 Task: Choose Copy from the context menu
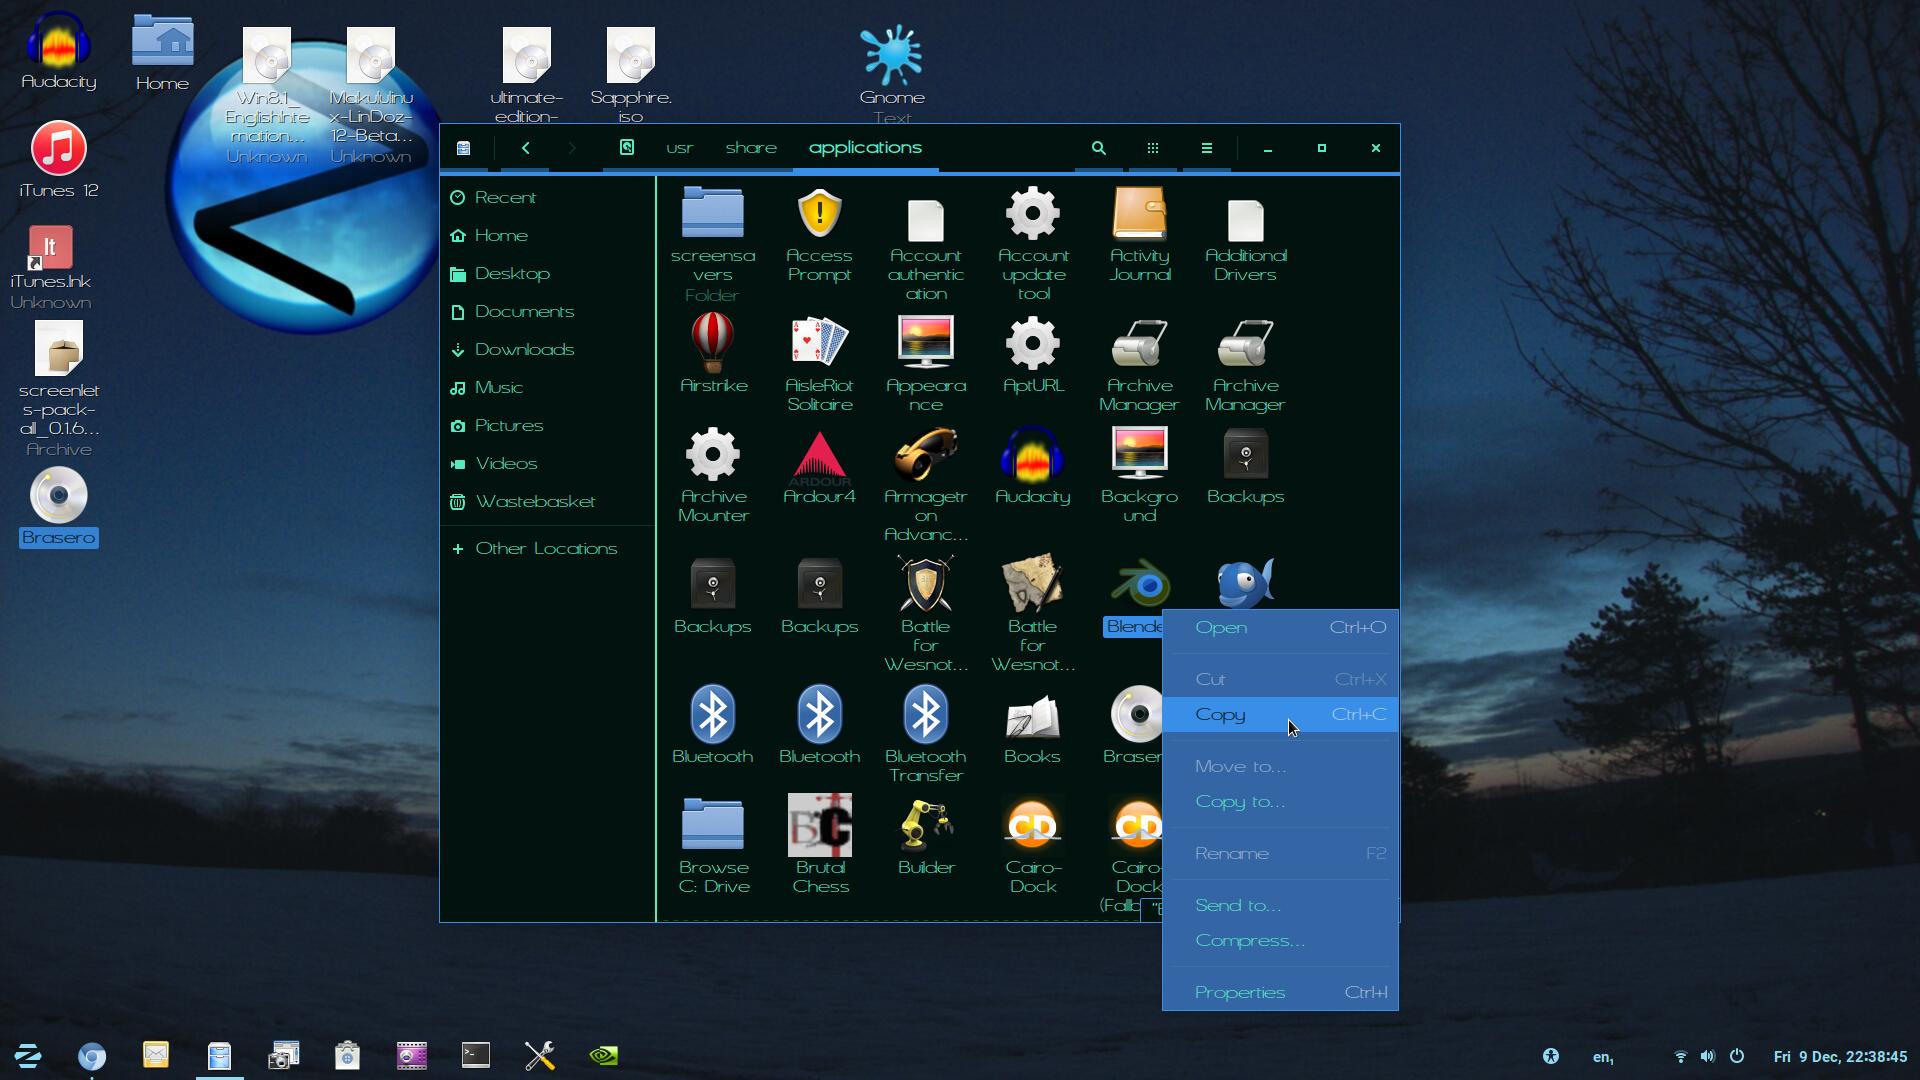point(1280,714)
